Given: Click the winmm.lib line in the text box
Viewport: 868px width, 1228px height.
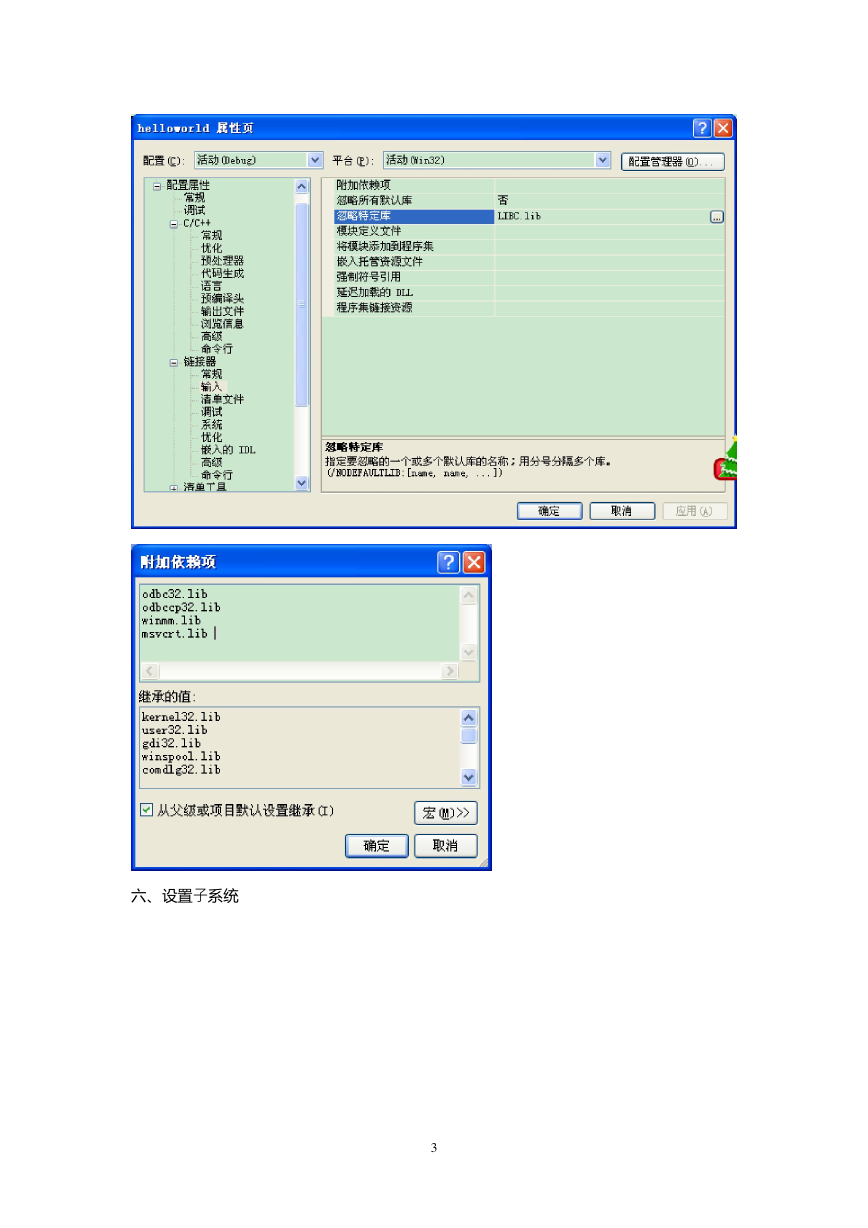Looking at the screenshot, I should [x=171, y=620].
